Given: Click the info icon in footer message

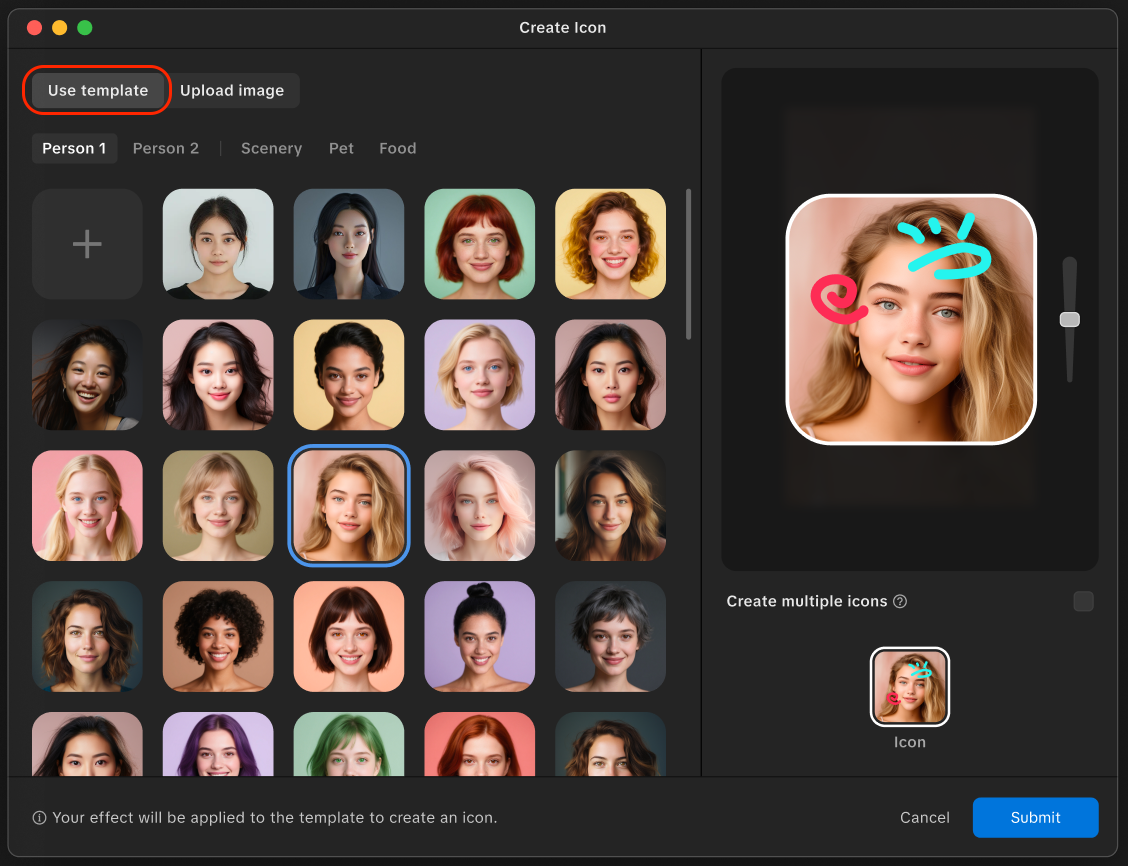Looking at the screenshot, I should point(39,818).
